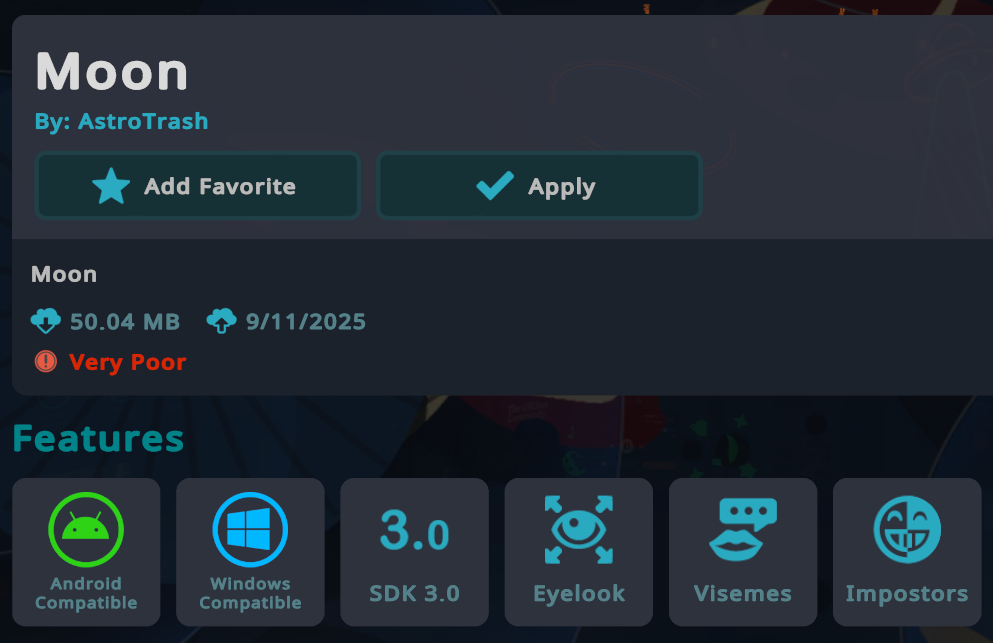Click the Visemes lips icon
Viewport: 993px width, 643px height.
click(743, 530)
